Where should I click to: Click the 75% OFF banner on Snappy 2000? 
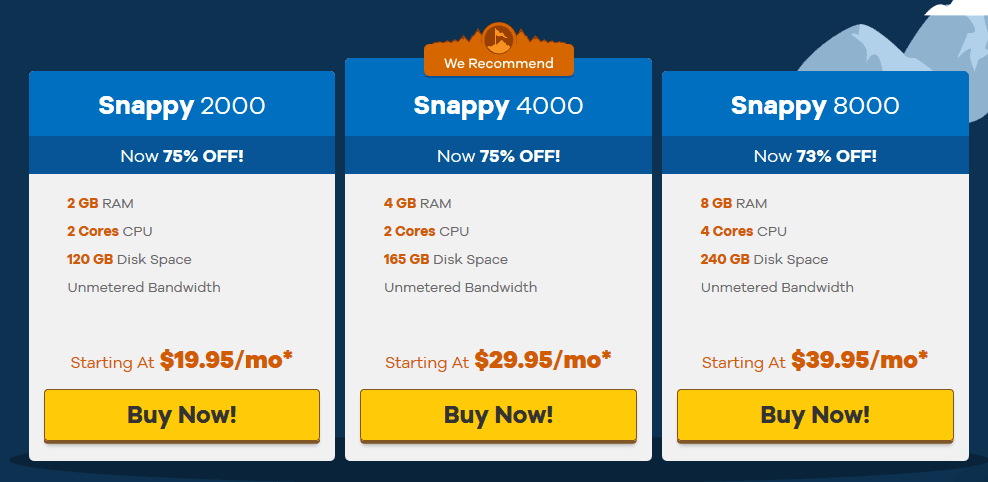pos(181,156)
